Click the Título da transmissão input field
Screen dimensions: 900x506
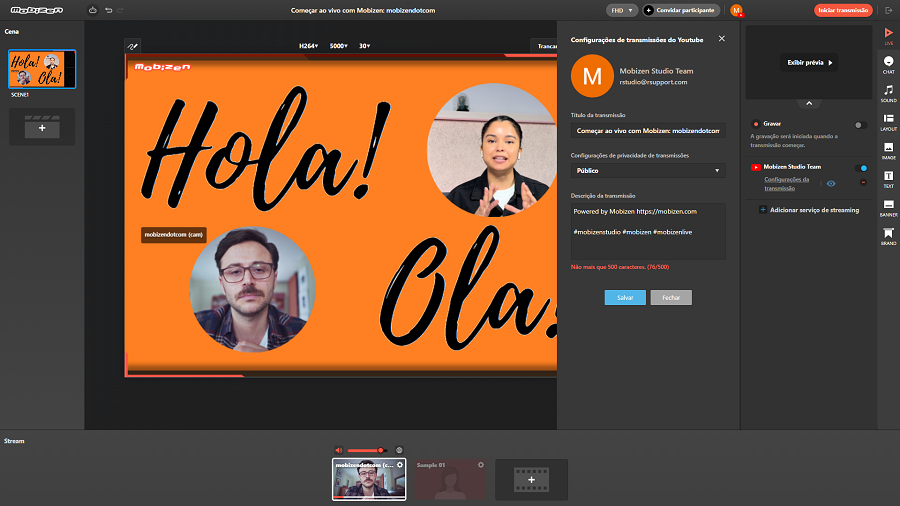click(648, 131)
